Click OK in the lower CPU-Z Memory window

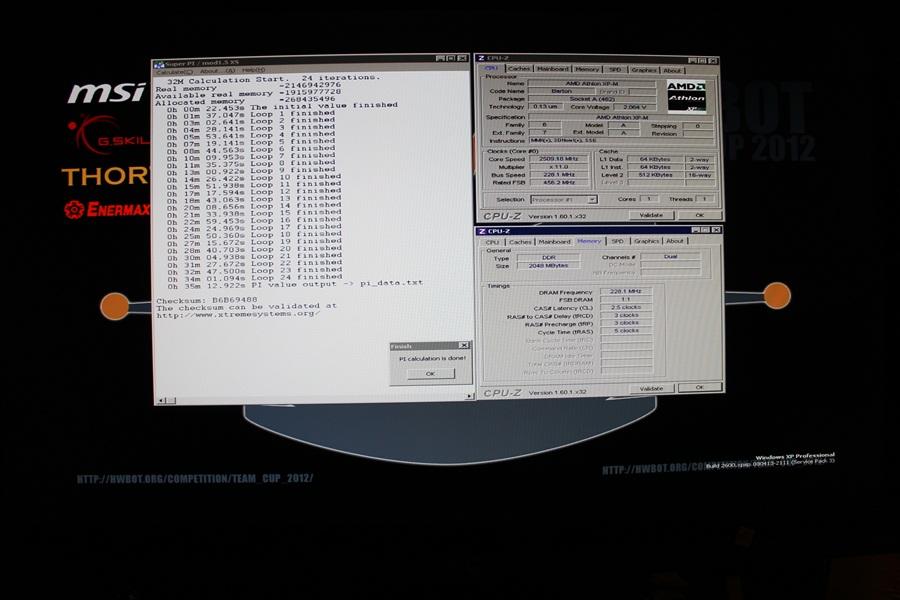699,388
